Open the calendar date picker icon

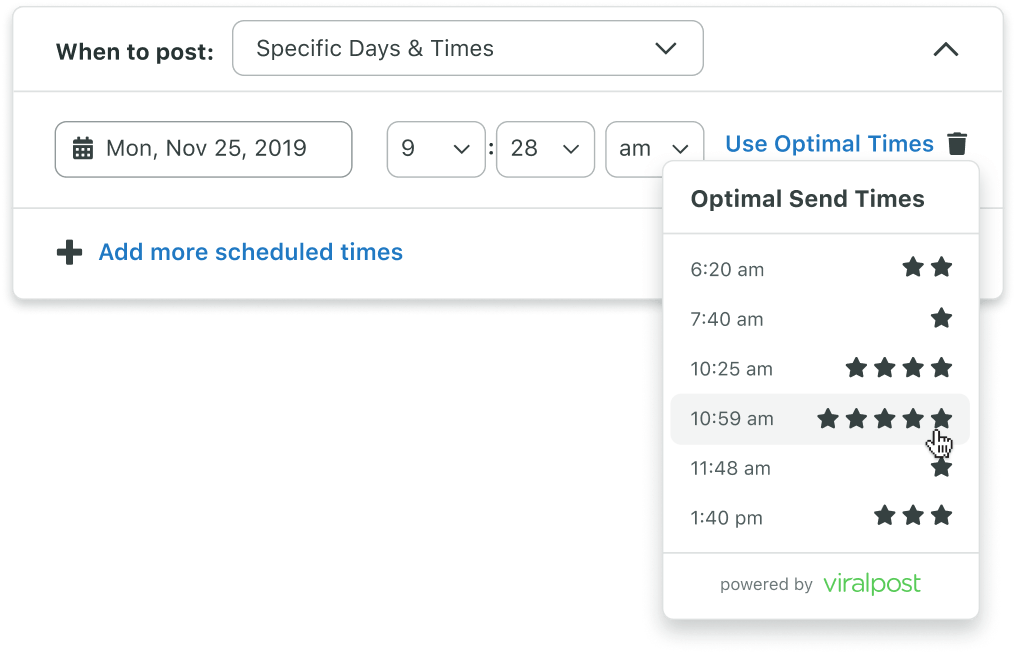coord(84,148)
